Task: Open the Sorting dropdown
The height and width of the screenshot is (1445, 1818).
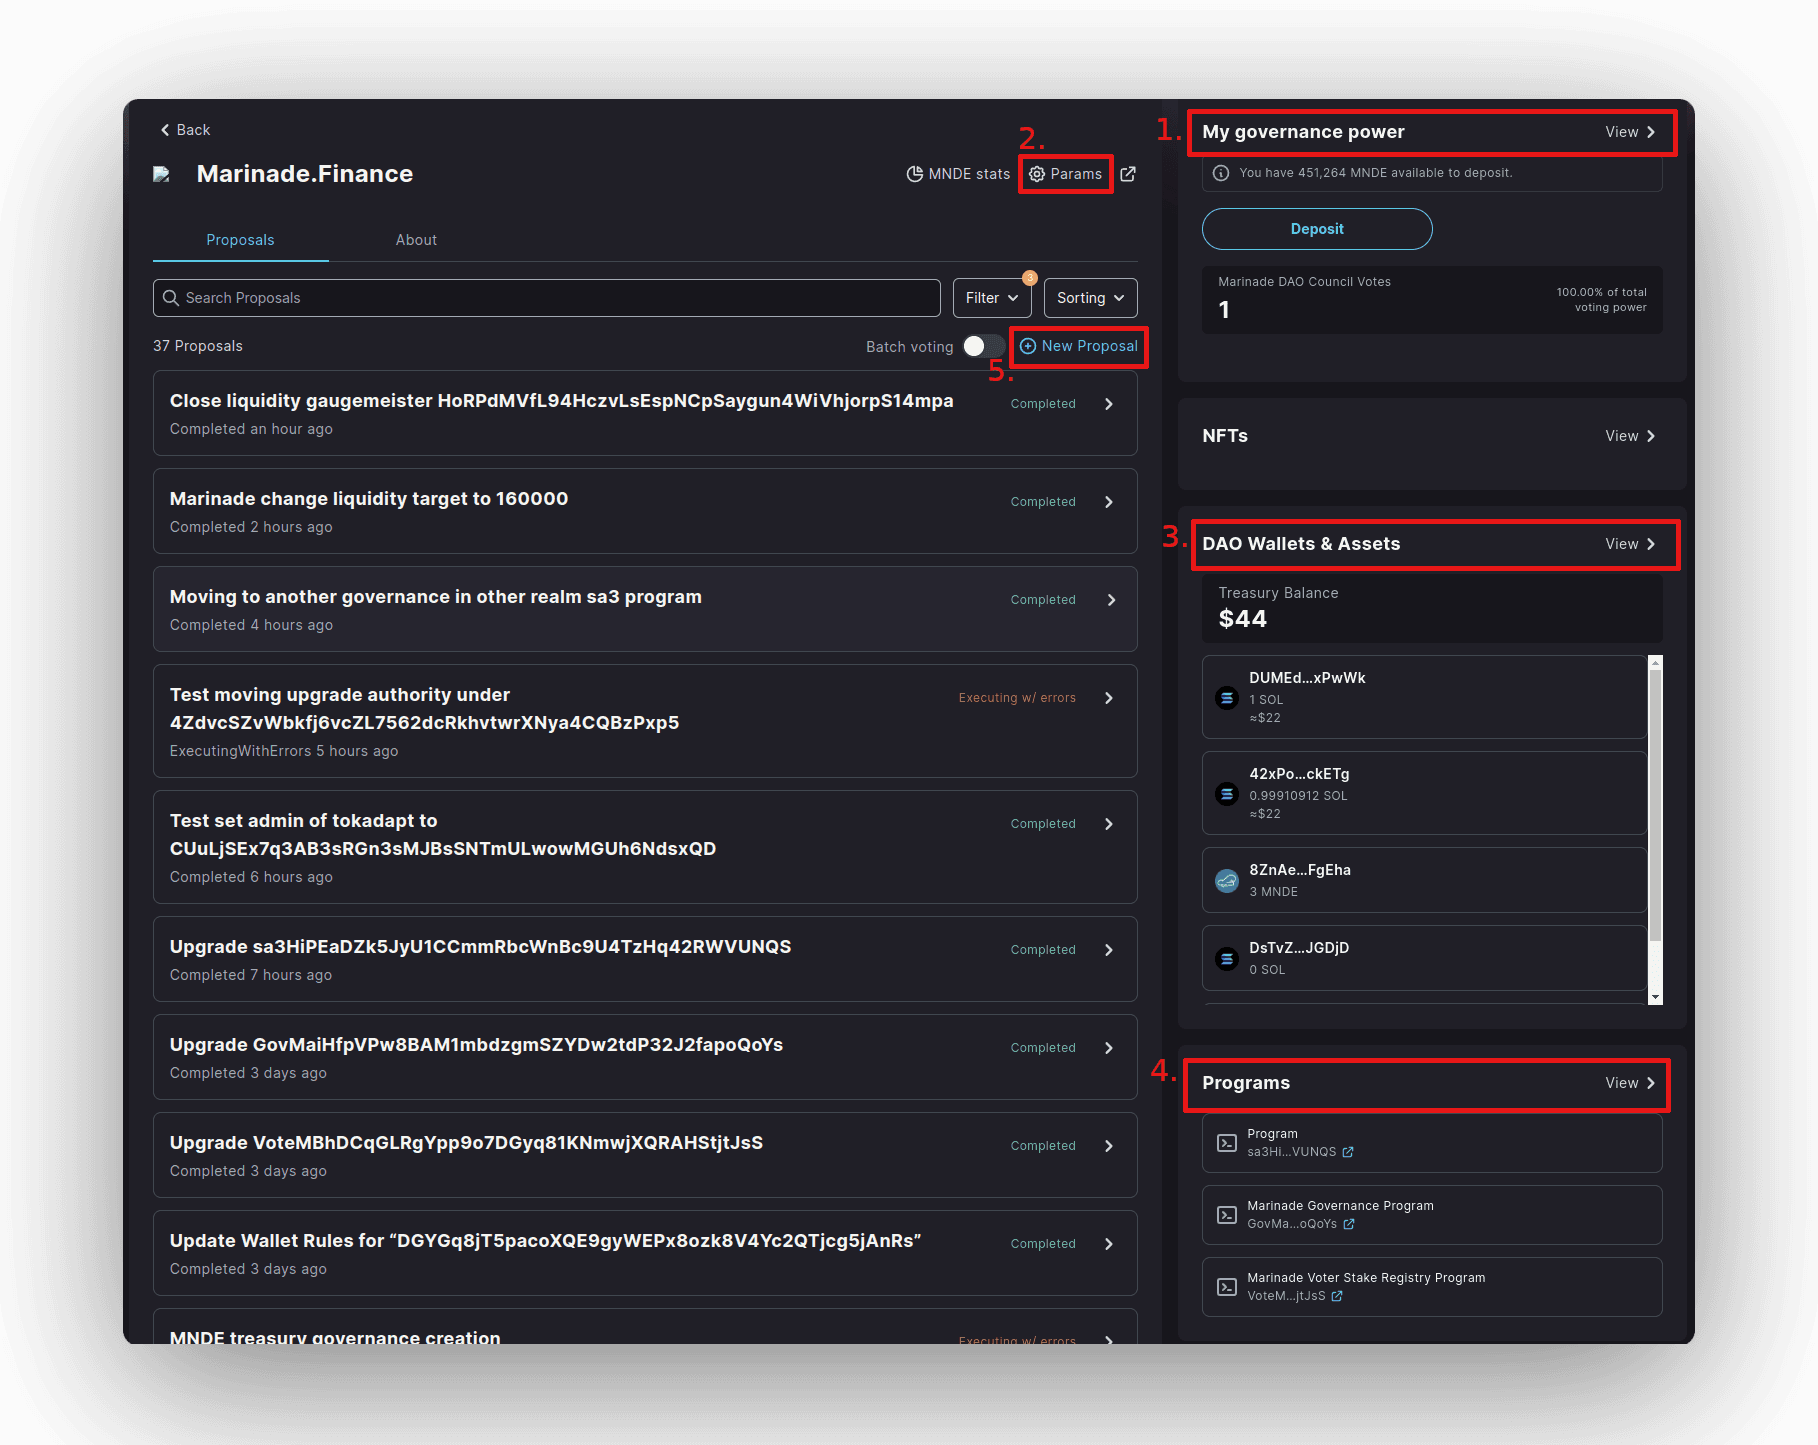Action: [1090, 298]
